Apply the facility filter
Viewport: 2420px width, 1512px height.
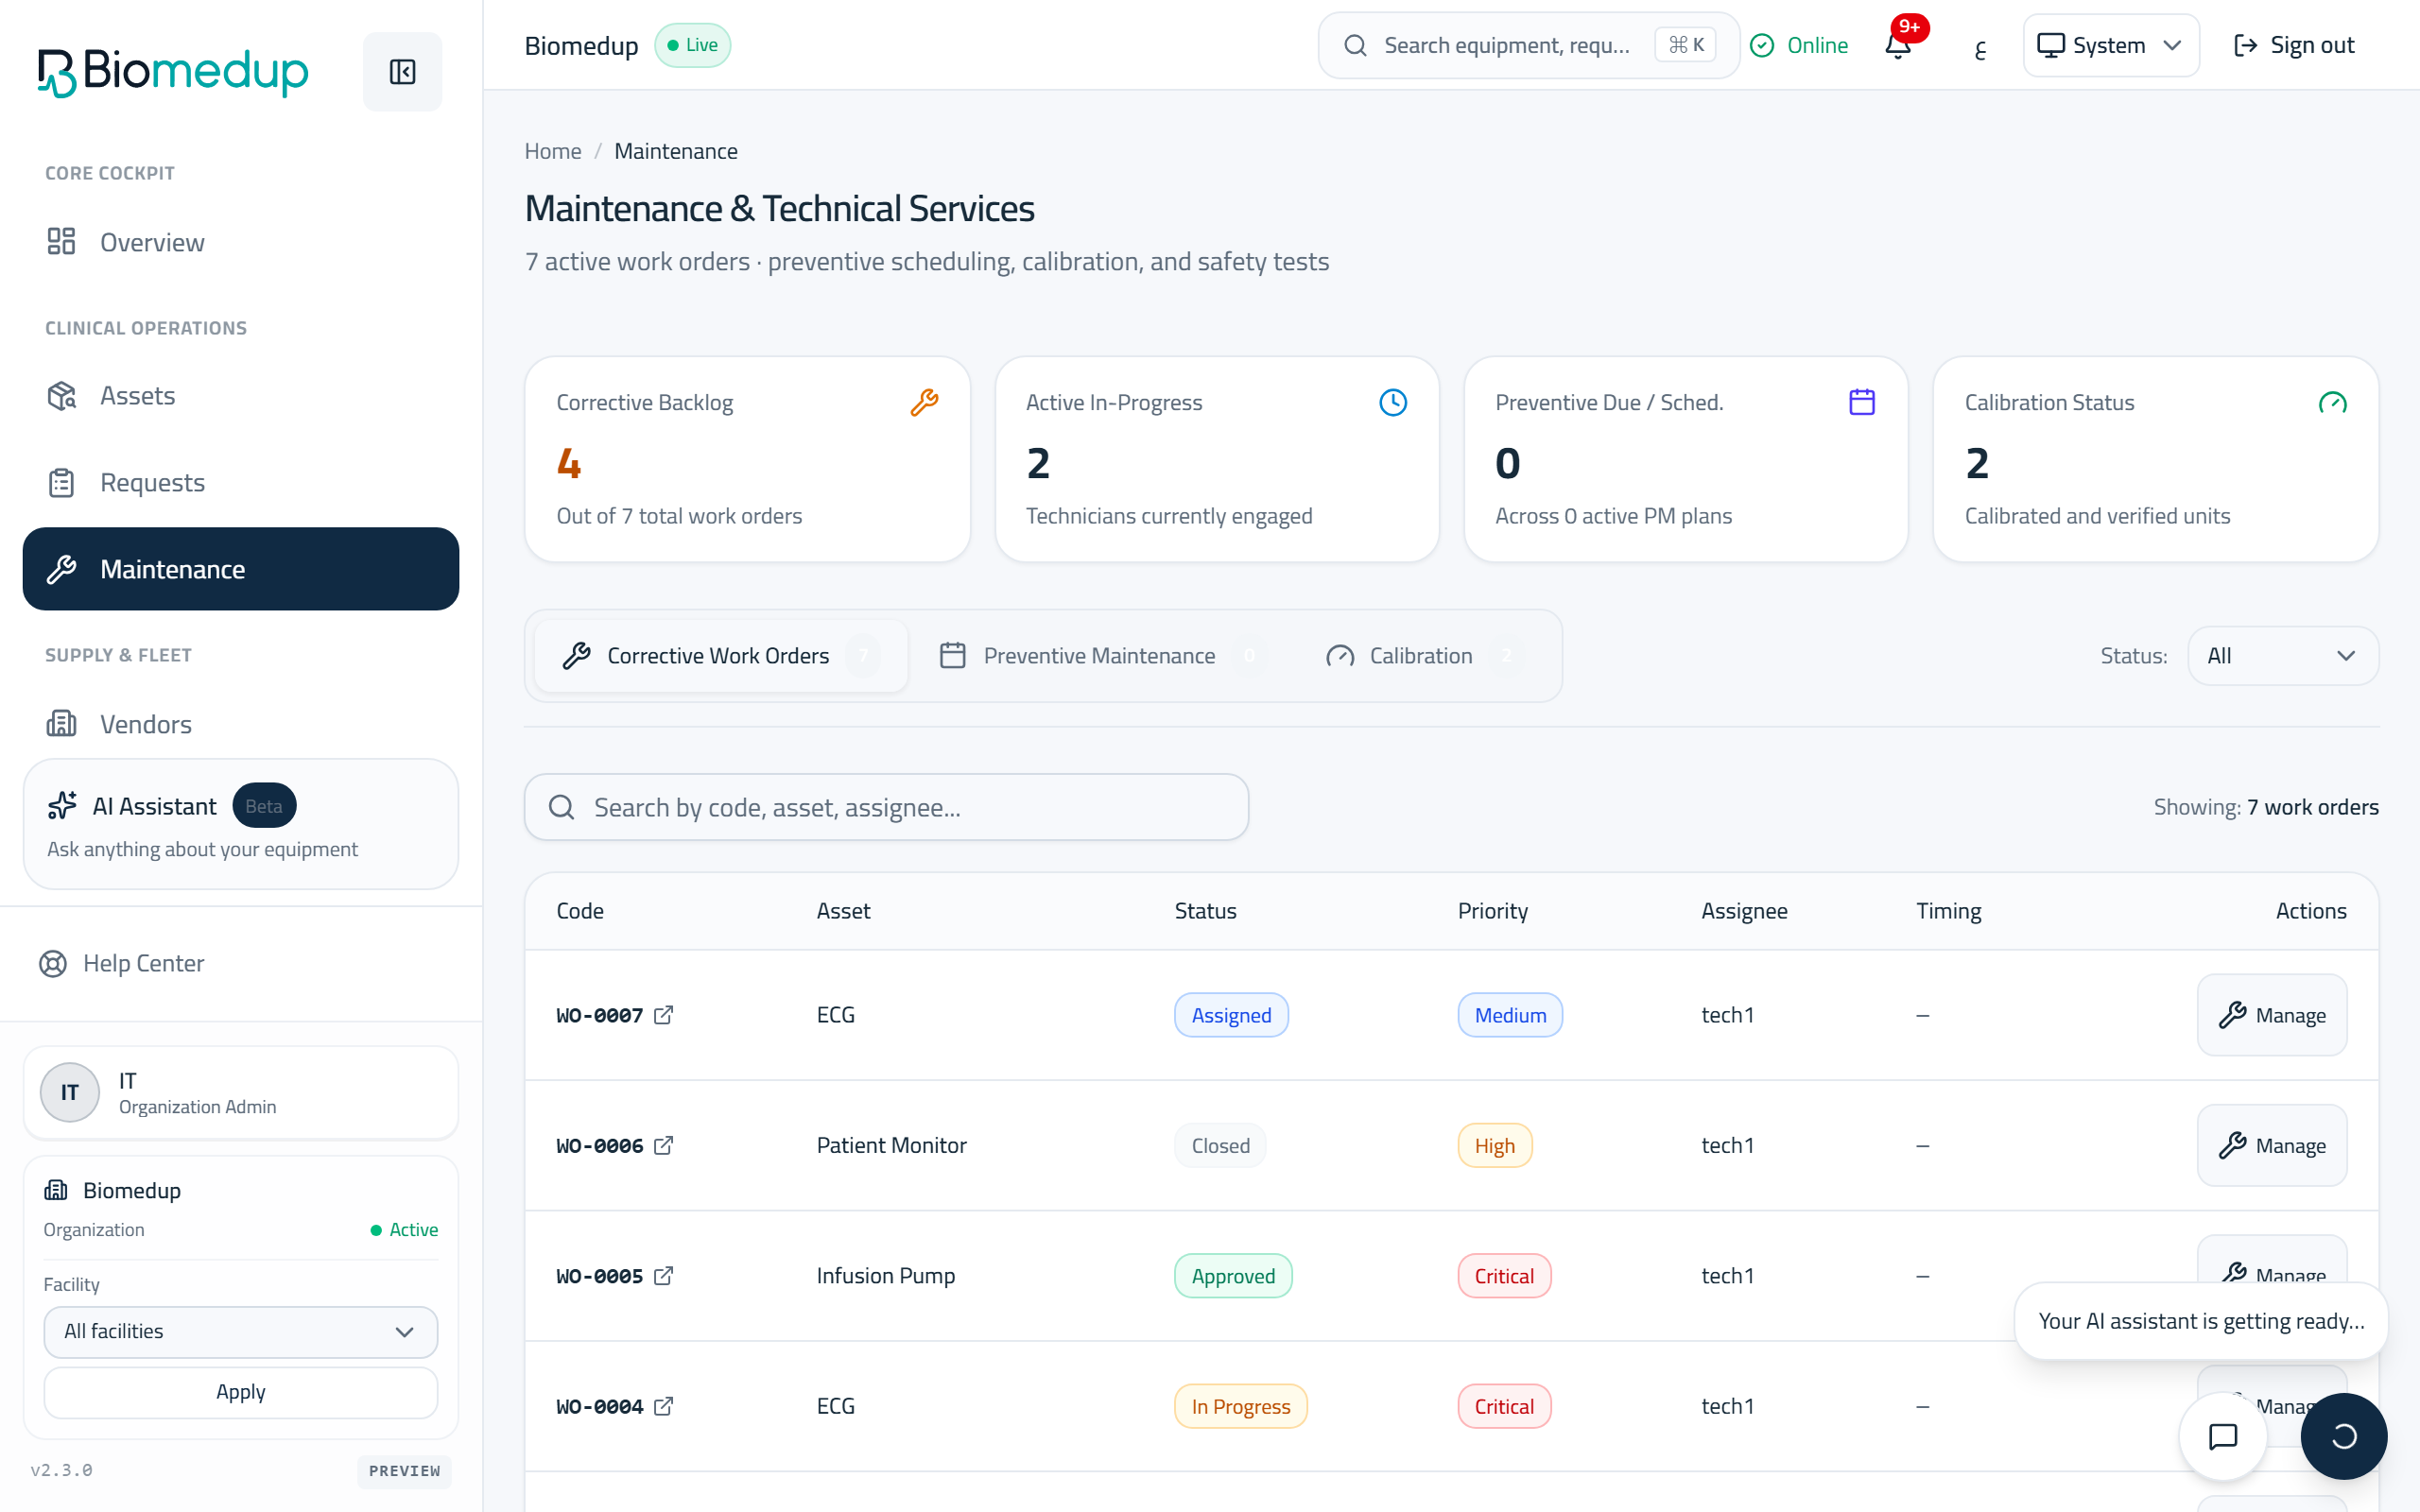240,1392
